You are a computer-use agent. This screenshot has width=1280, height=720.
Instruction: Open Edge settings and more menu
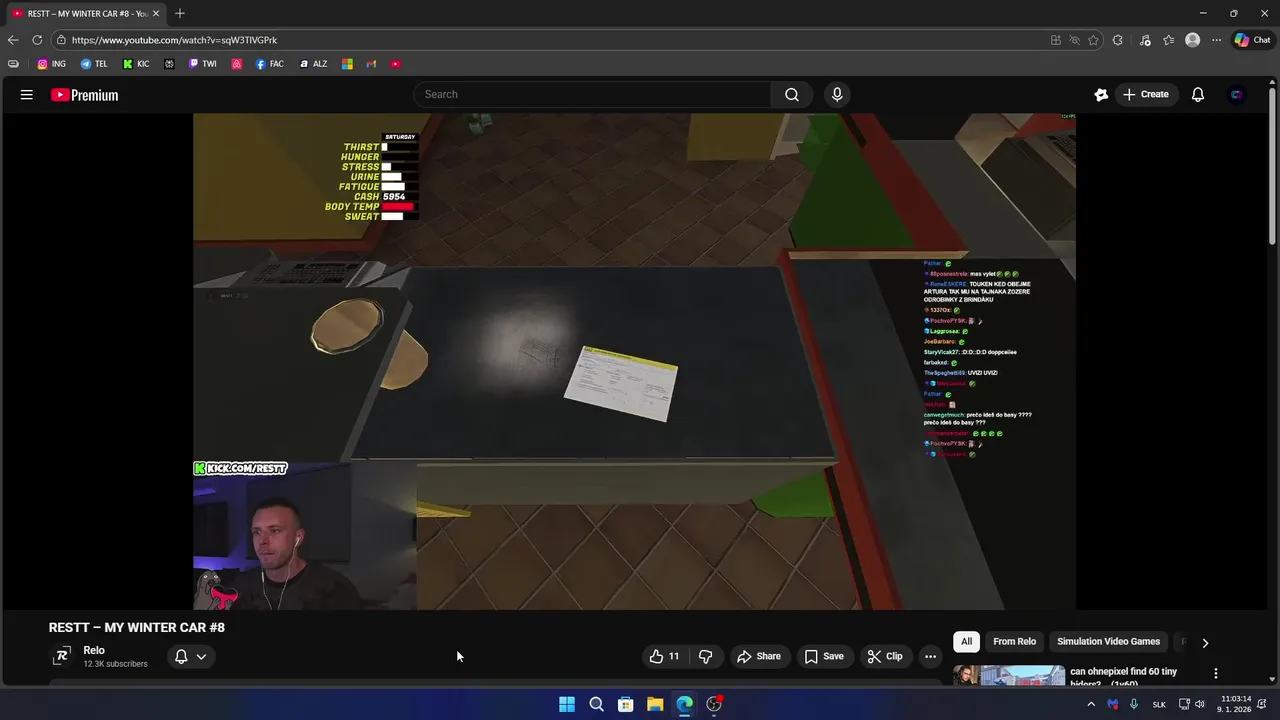click(x=1216, y=40)
